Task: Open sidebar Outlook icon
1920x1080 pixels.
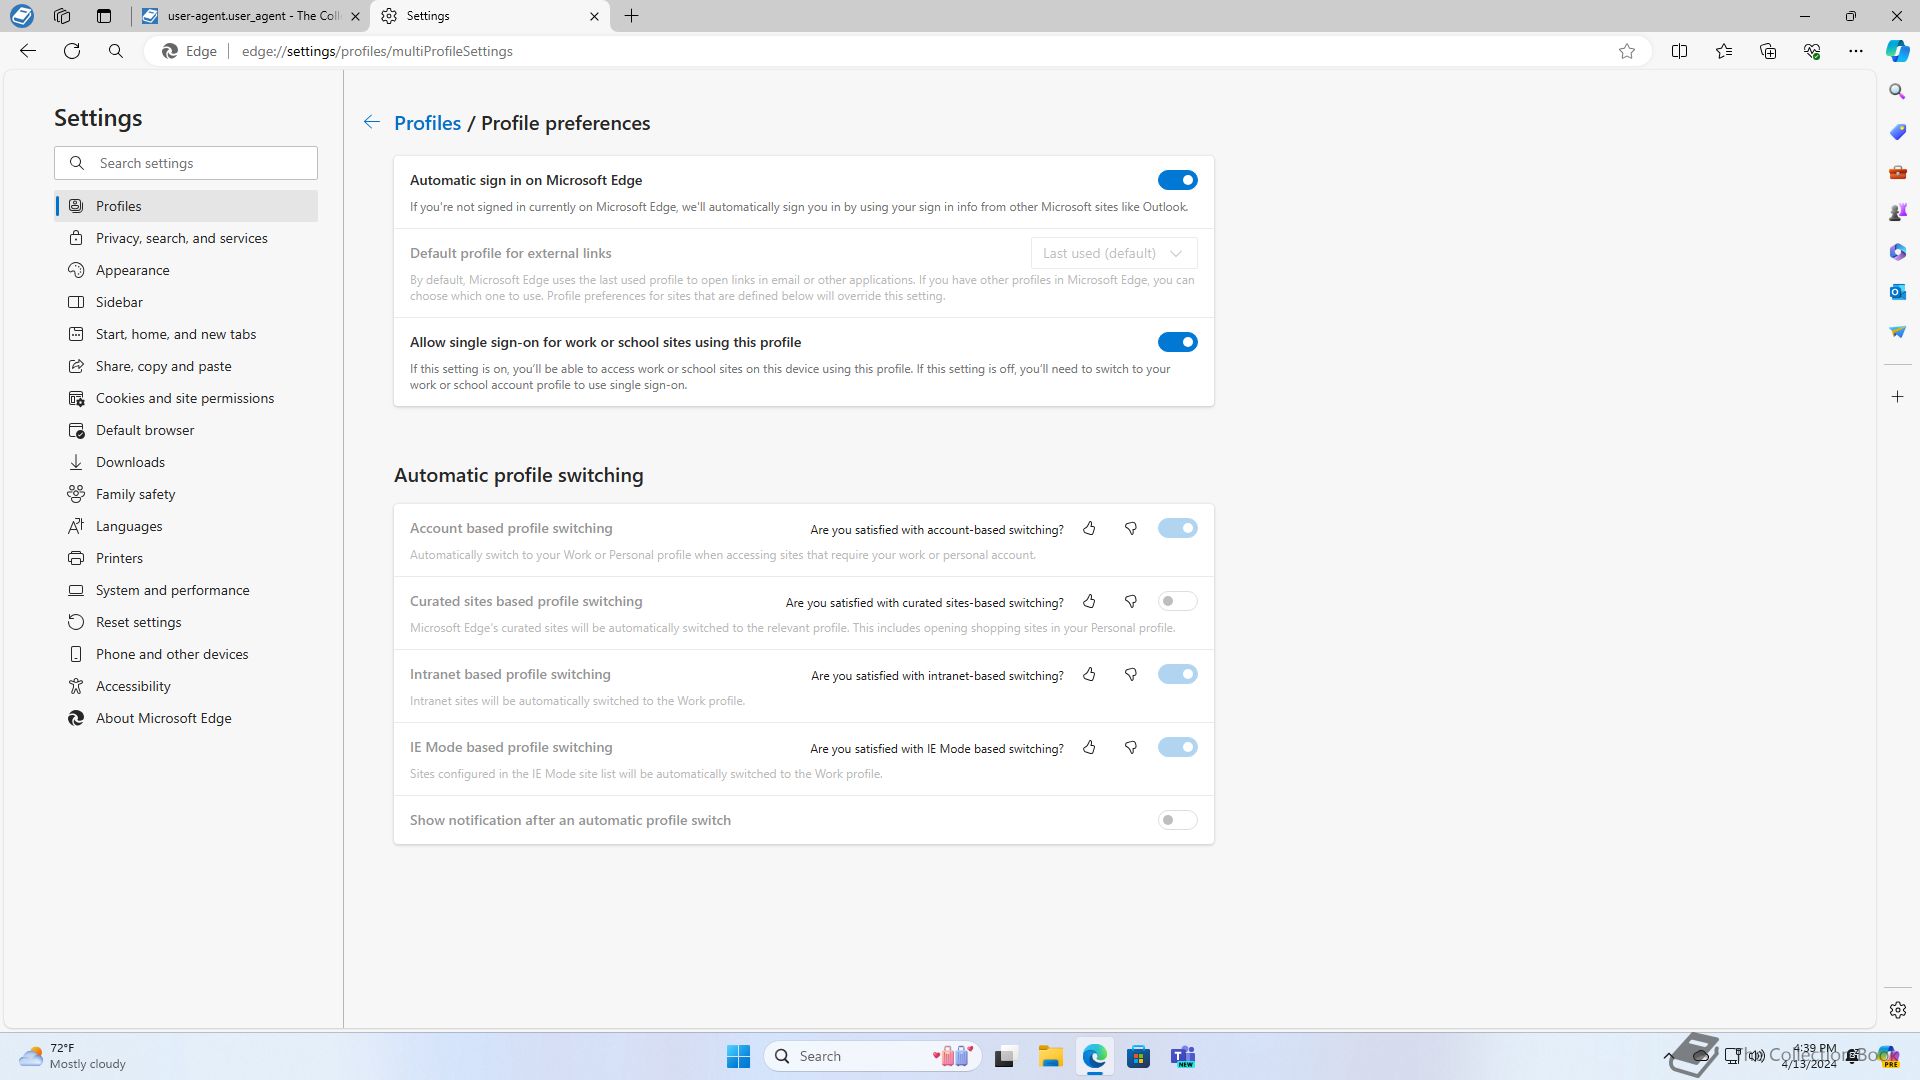Action: (1897, 292)
